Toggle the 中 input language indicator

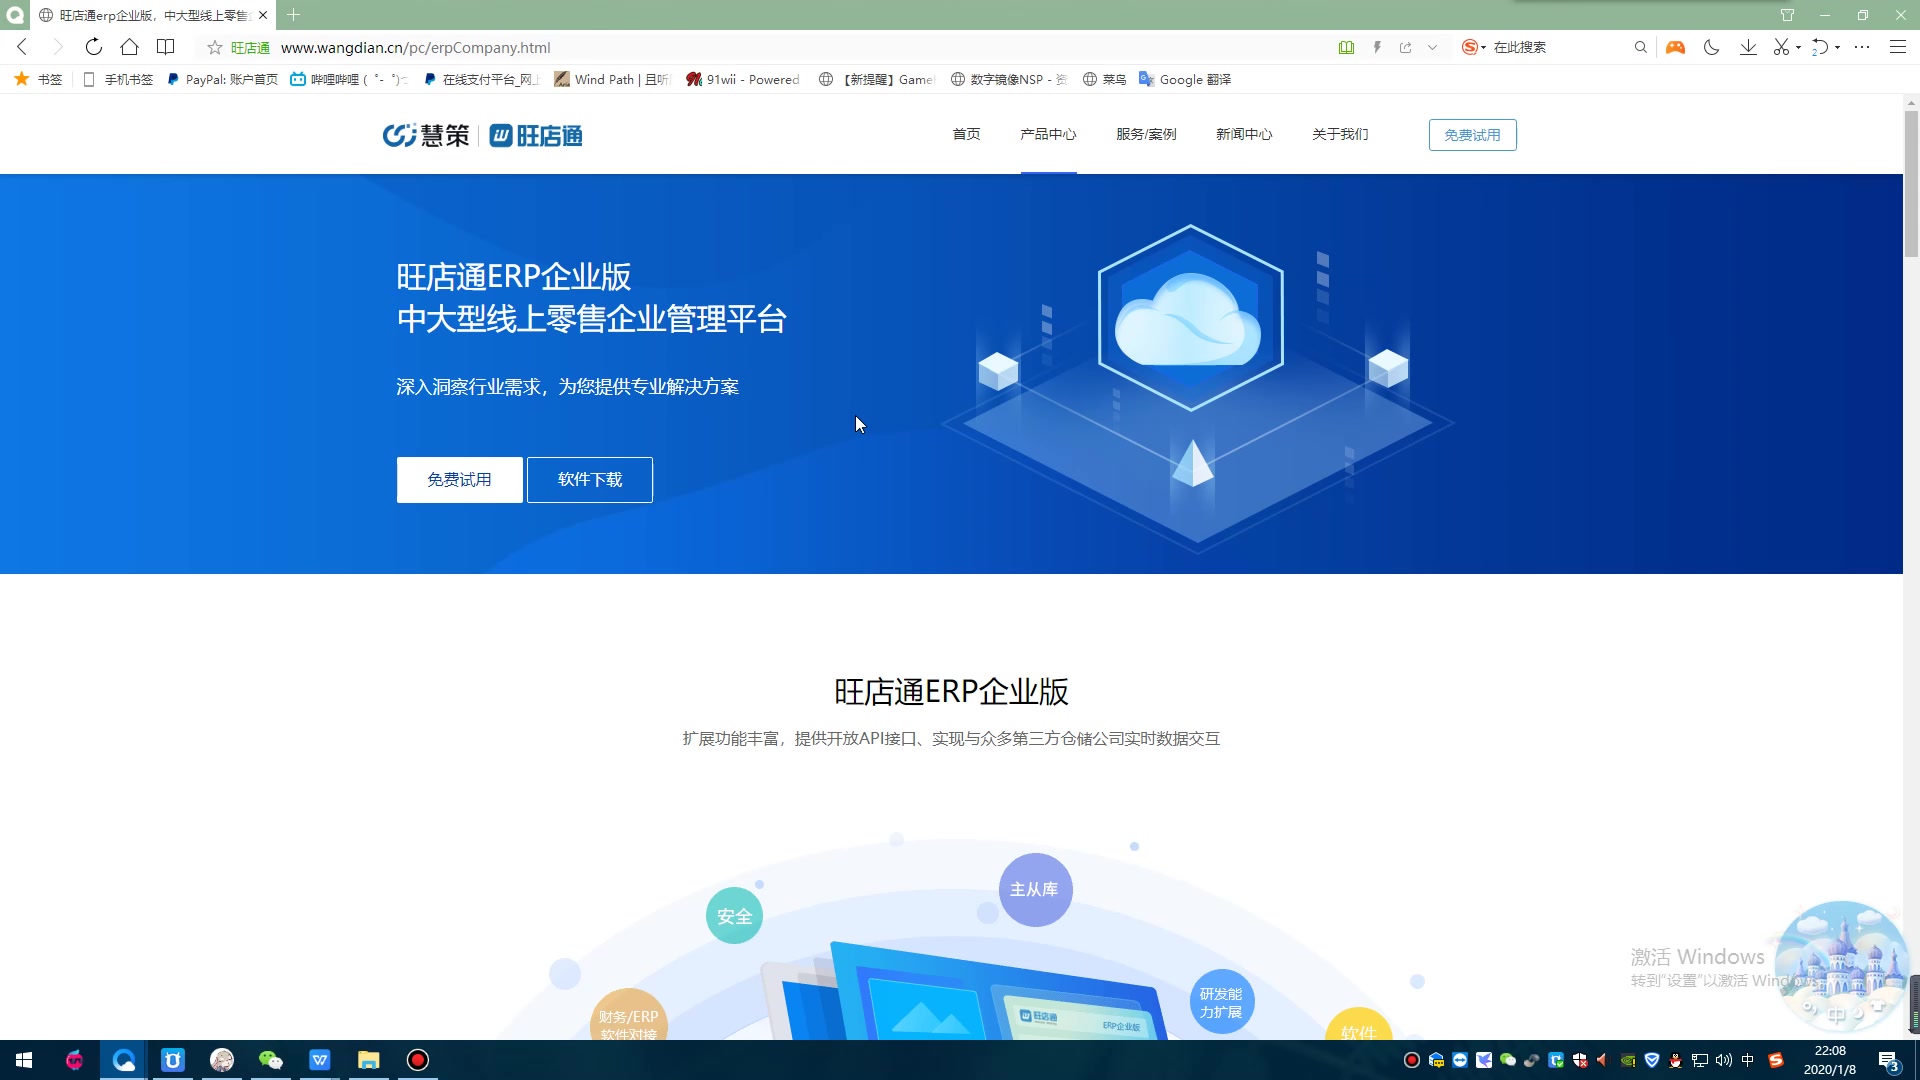click(1748, 1060)
